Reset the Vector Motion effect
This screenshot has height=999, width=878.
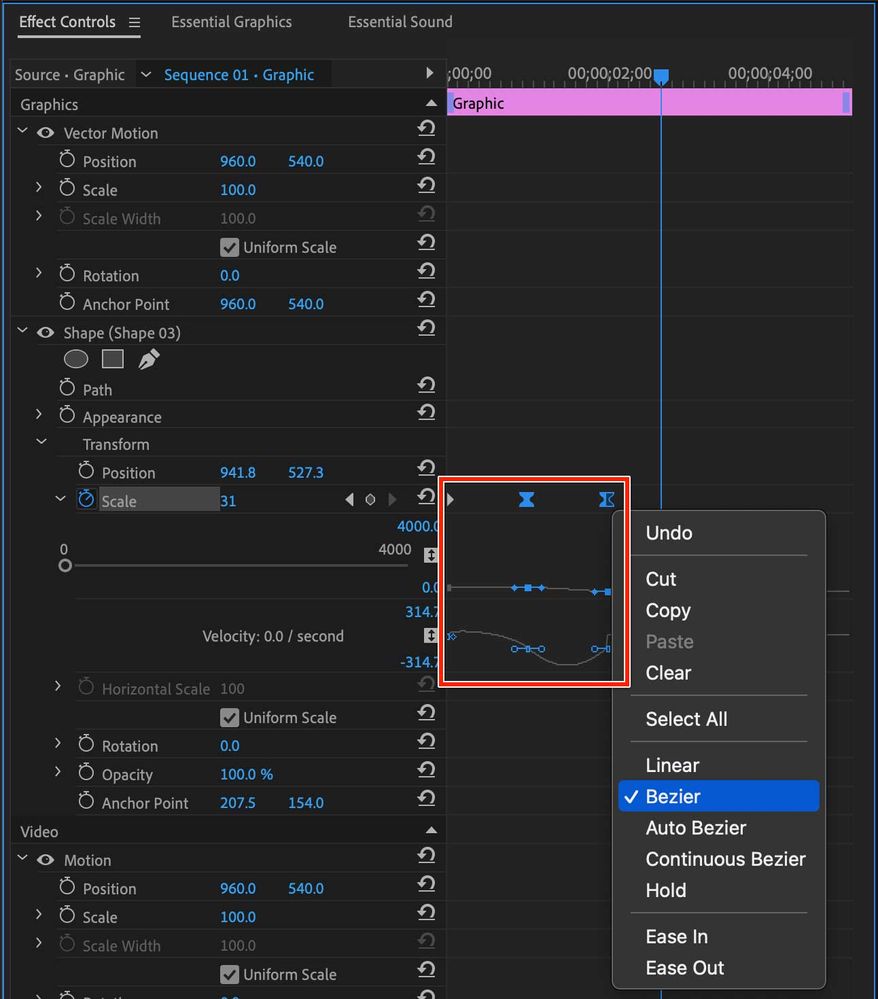tap(427, 128)
